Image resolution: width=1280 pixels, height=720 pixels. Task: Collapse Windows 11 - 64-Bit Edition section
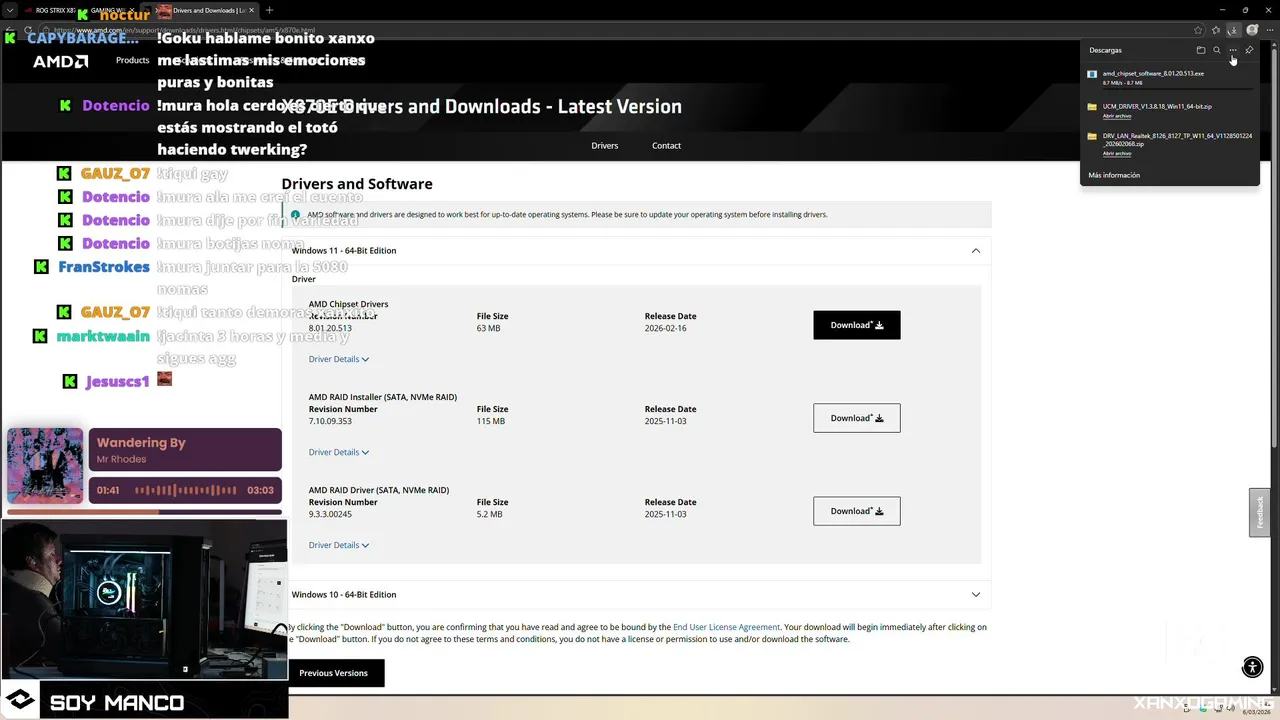coord(976,251)
